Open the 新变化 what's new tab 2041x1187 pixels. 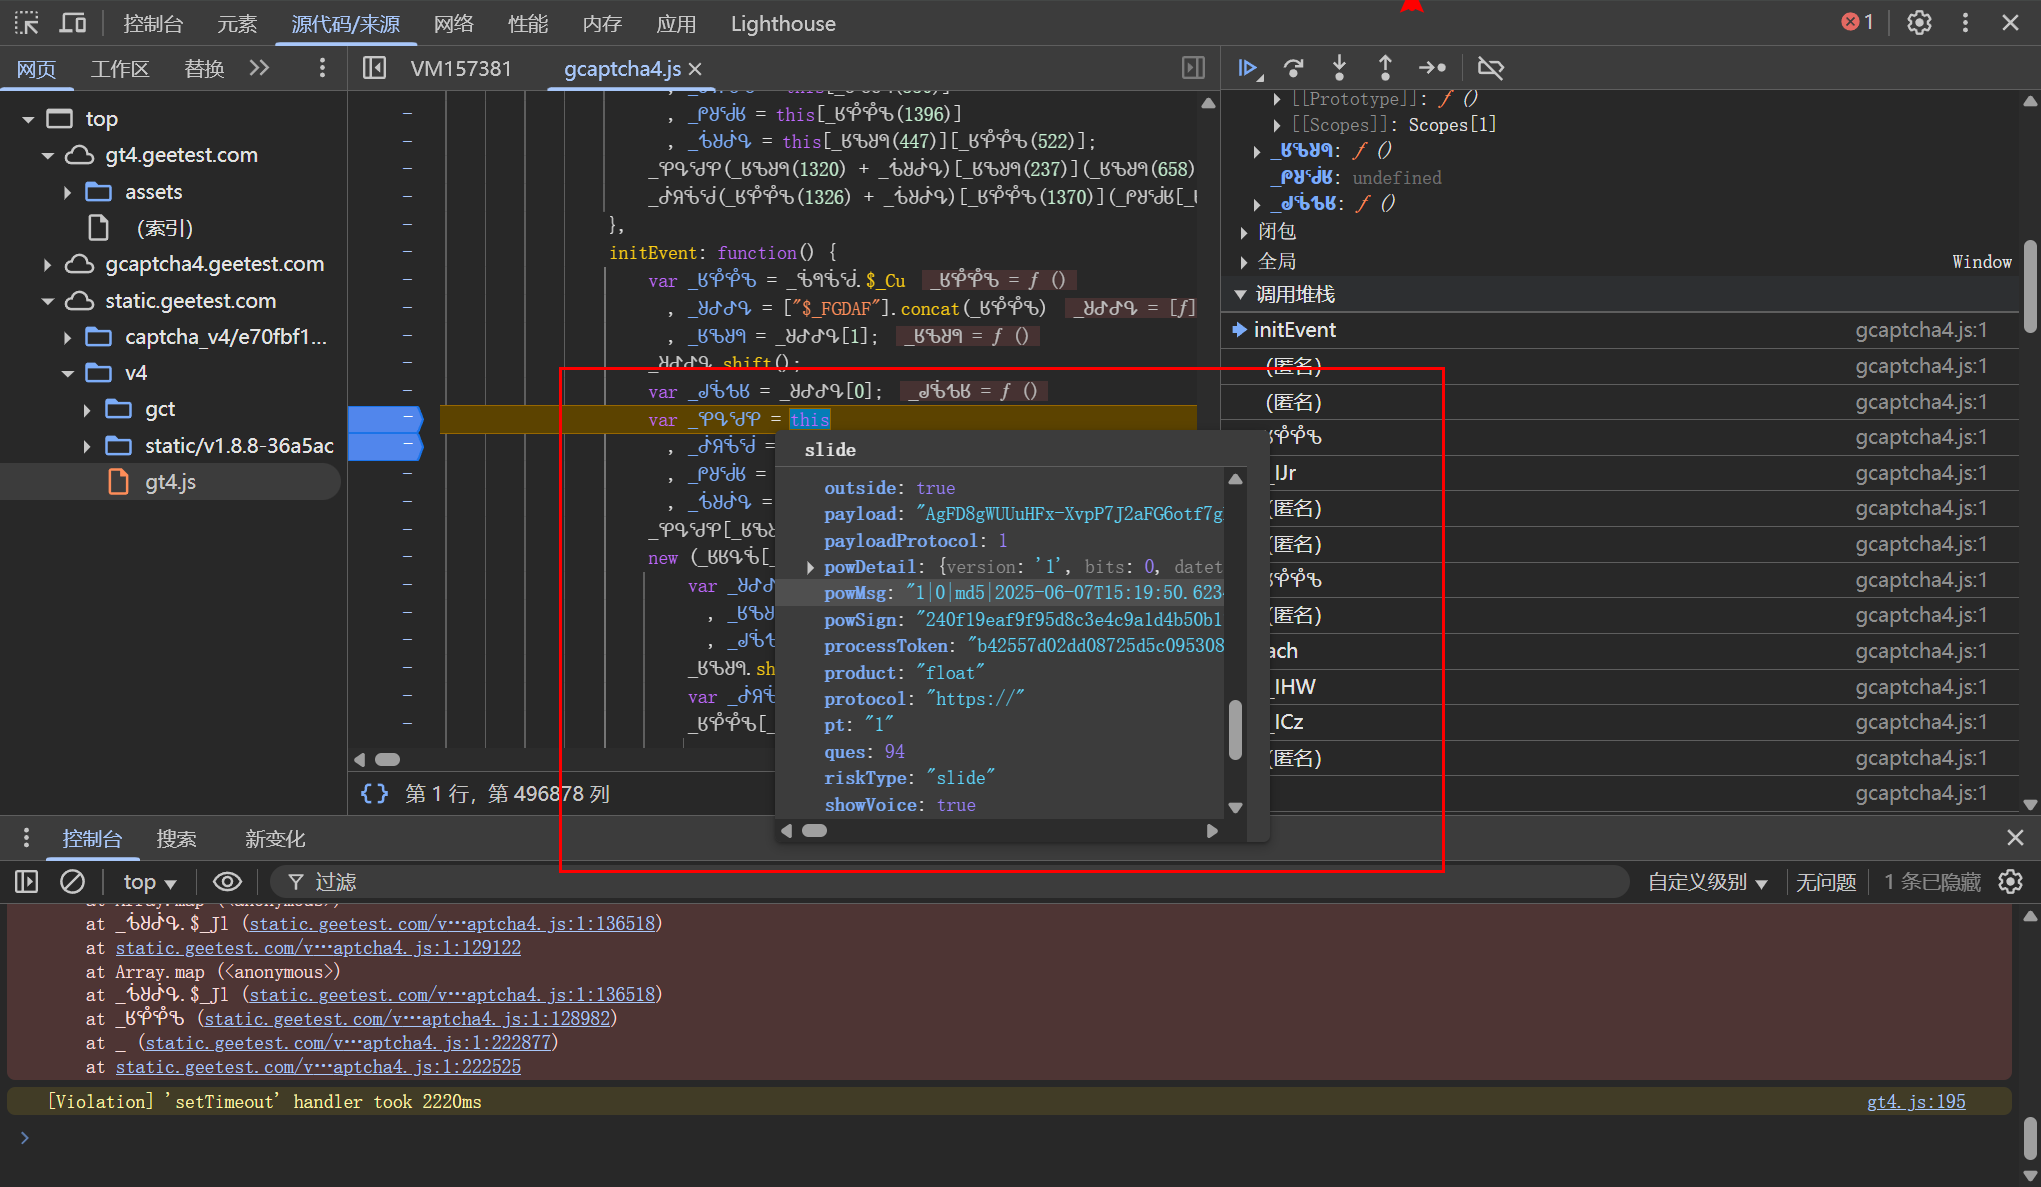tap(275, 838)
